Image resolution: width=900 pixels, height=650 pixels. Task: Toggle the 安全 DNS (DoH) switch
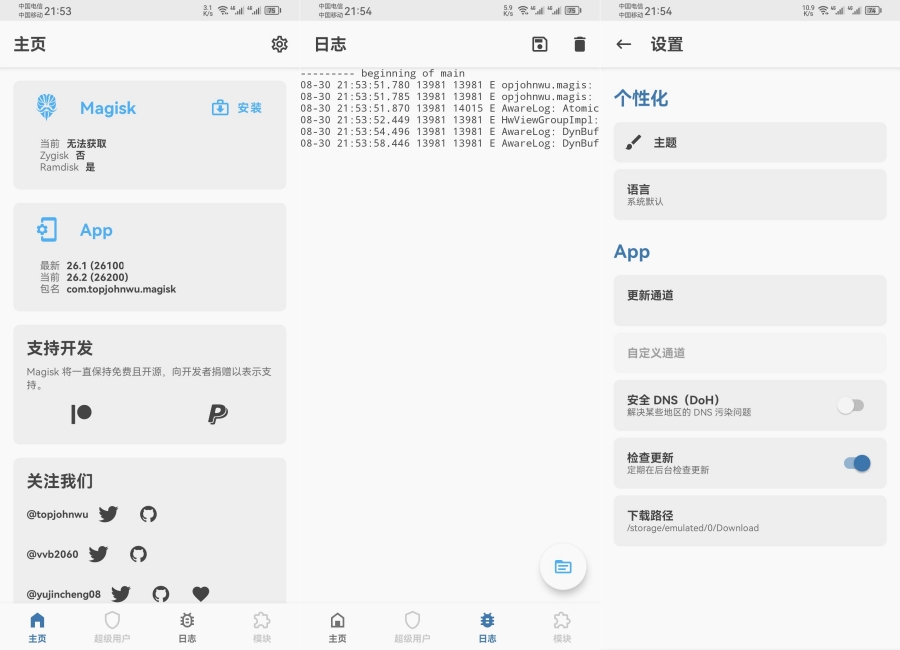pyautogui.click(x=851, y=405)
